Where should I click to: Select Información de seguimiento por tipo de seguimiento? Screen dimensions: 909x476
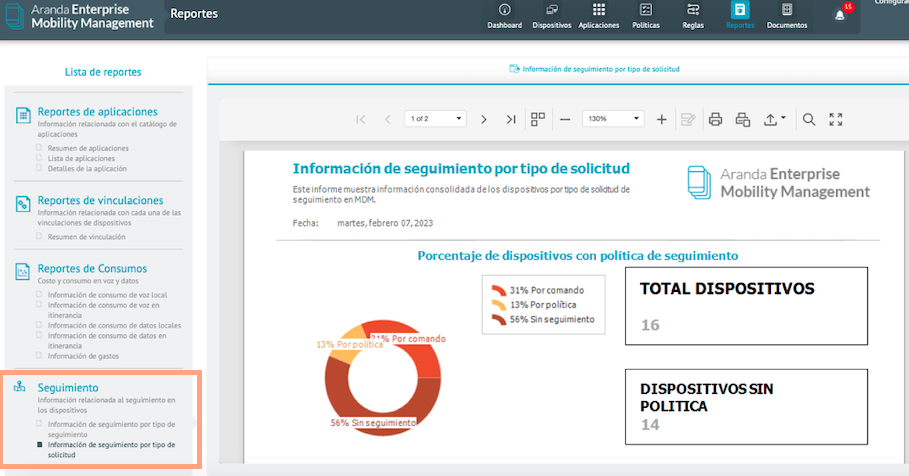pos(111,429)
